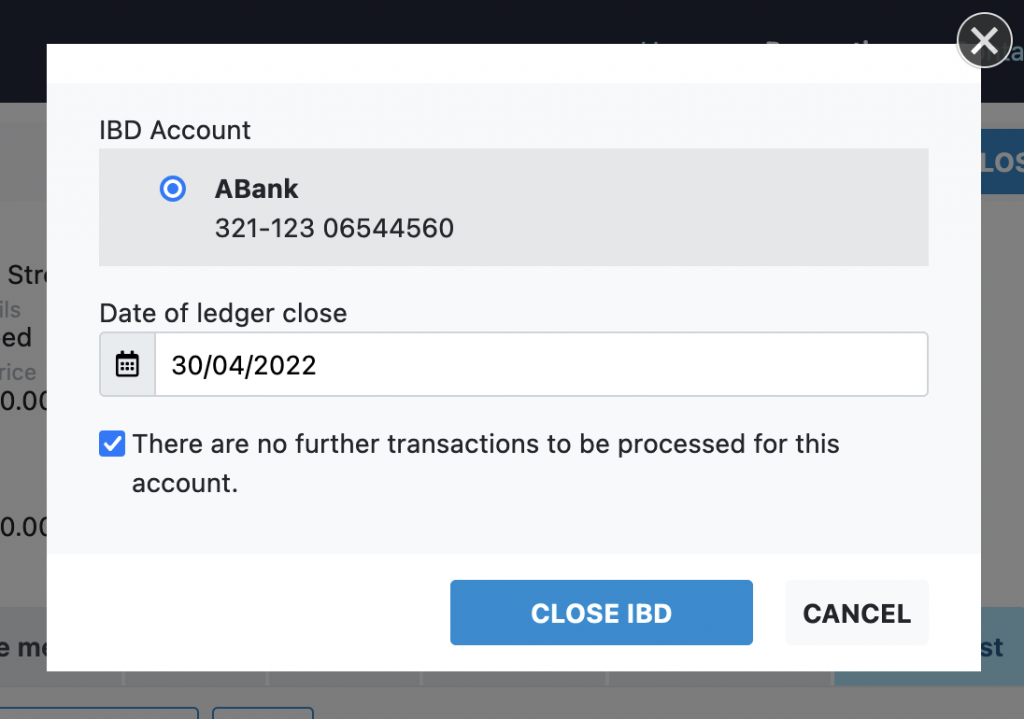Close the dialog with the X icon
The width and height of the screenshot is (1024, 719).
pyautogui.click(x=984, y=41)
